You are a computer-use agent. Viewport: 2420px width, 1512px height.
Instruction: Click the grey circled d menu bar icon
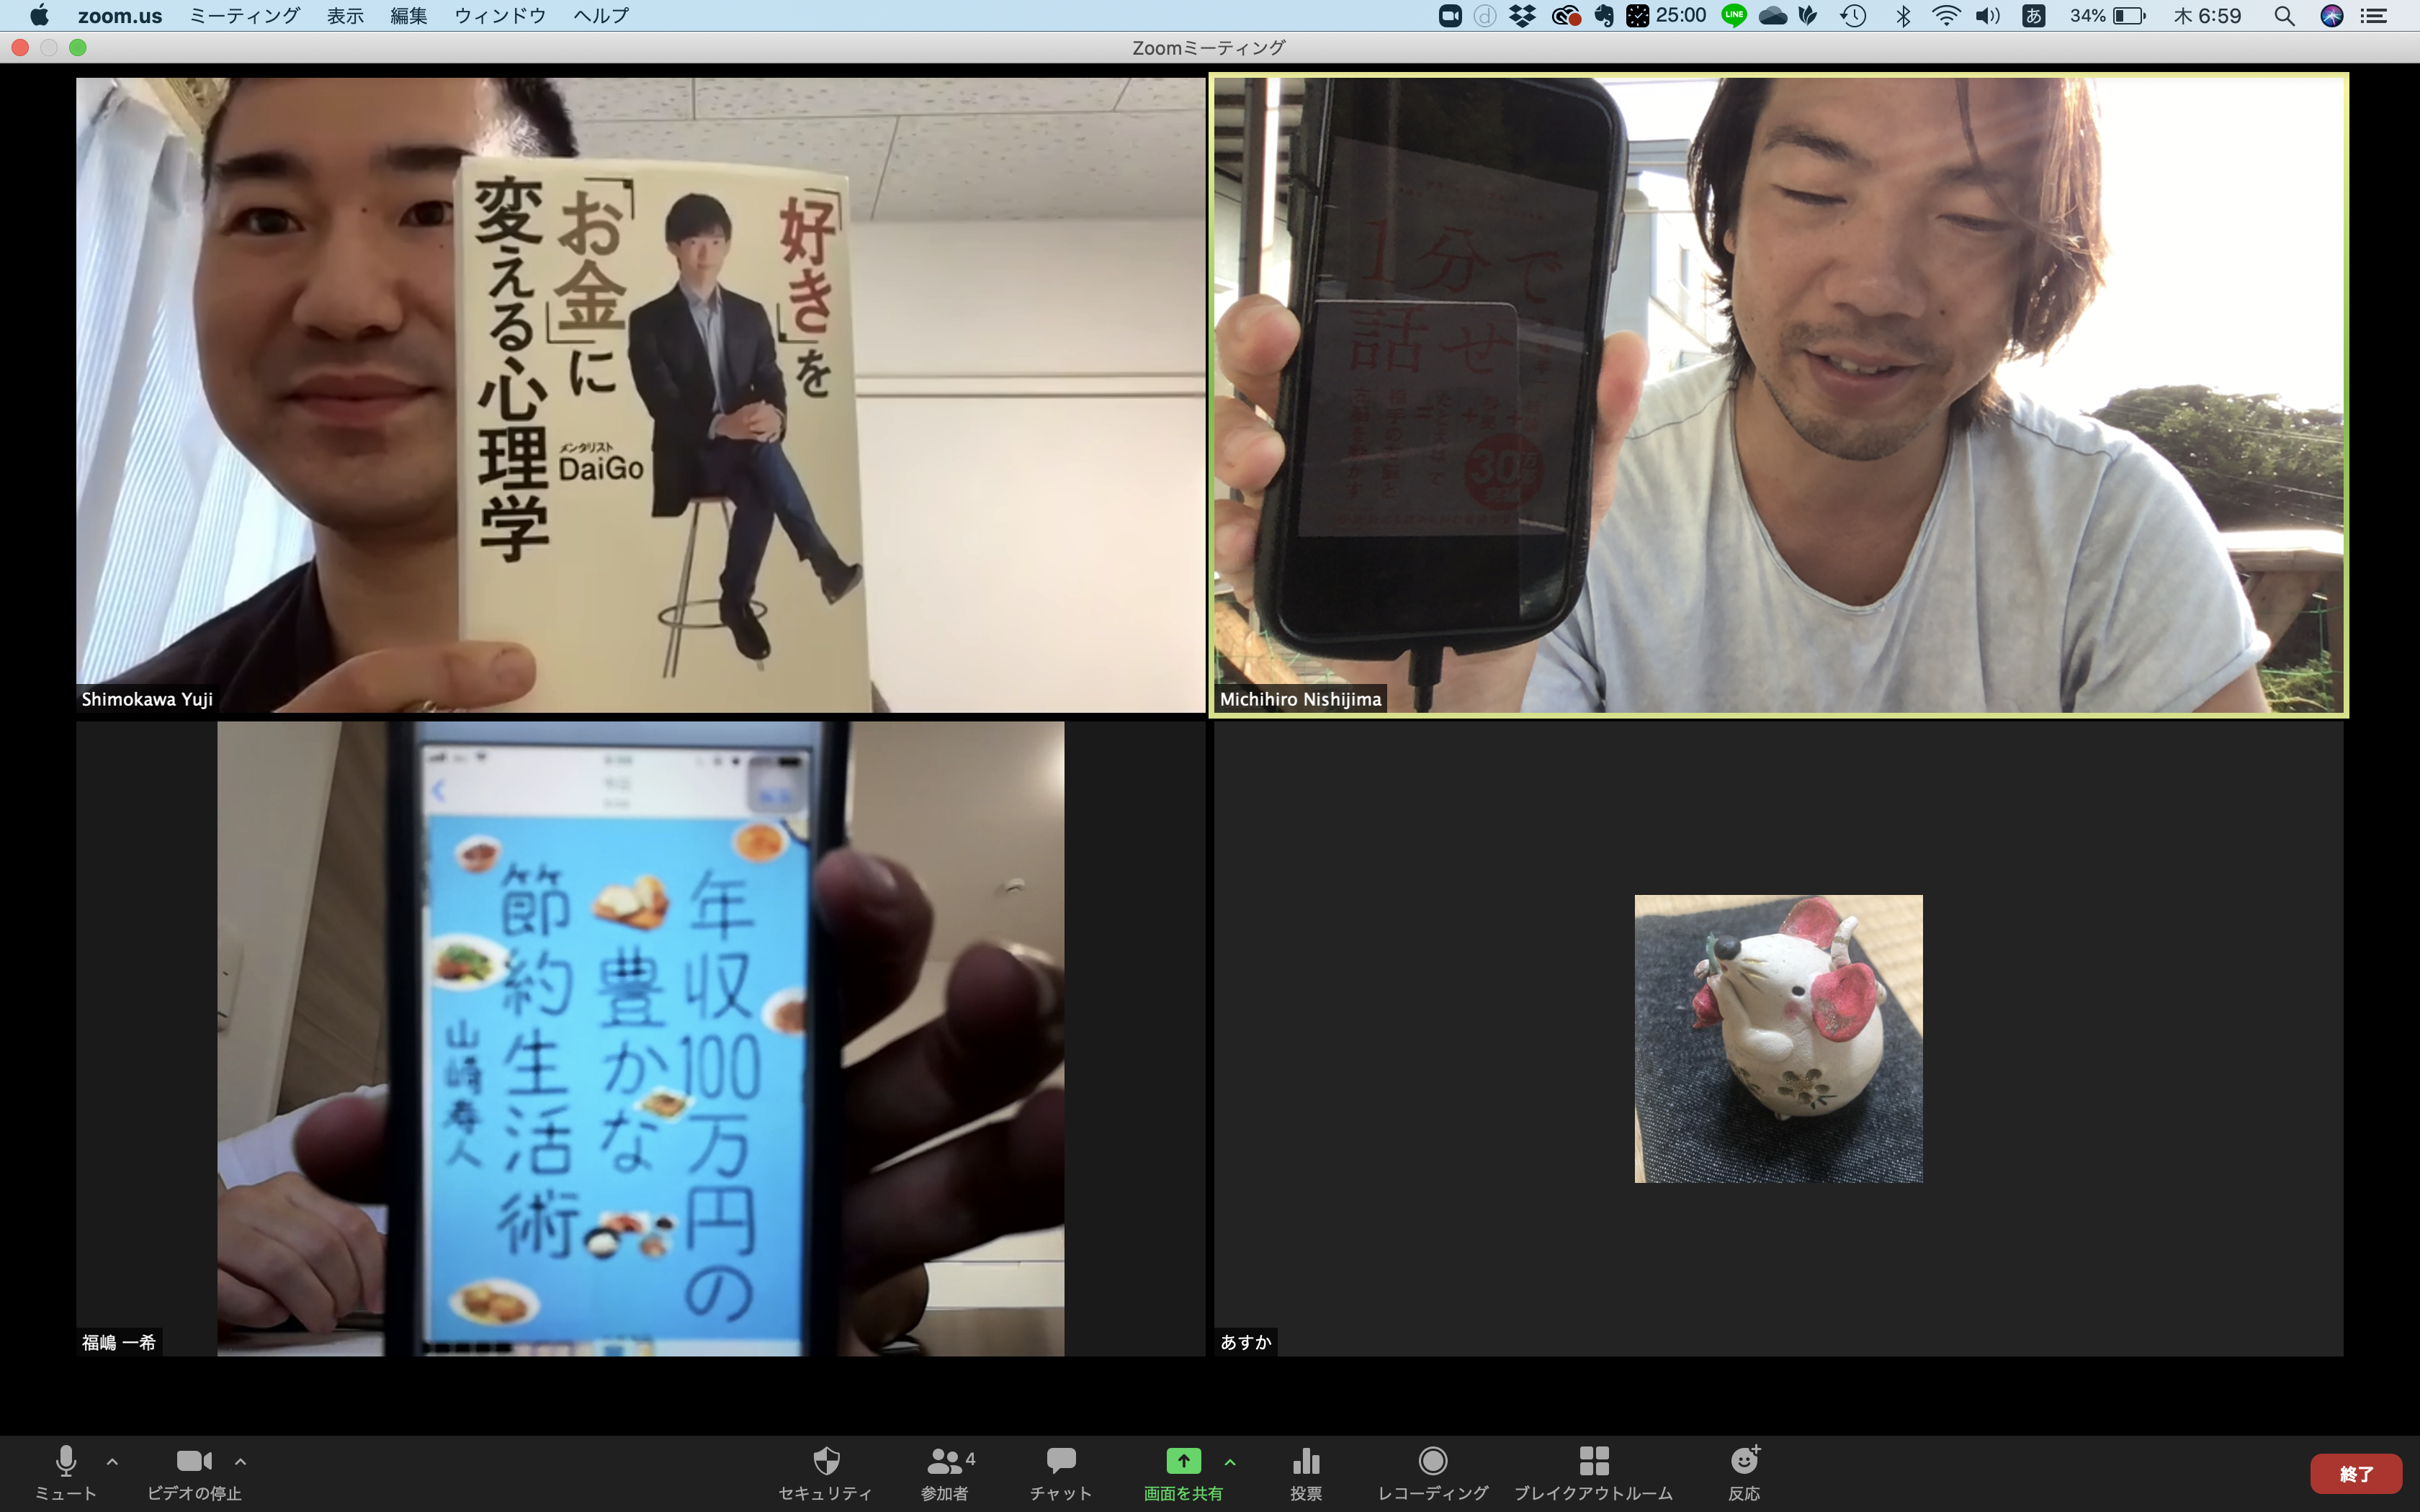(x=1485, y=15)
